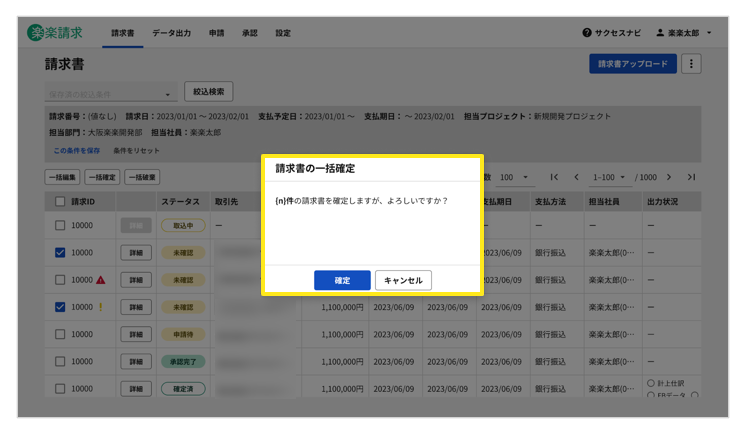Click the 楽楽請求 logo
Viewport: 744px width, 430px height.
pyautogui.click(x=56, y=33)
